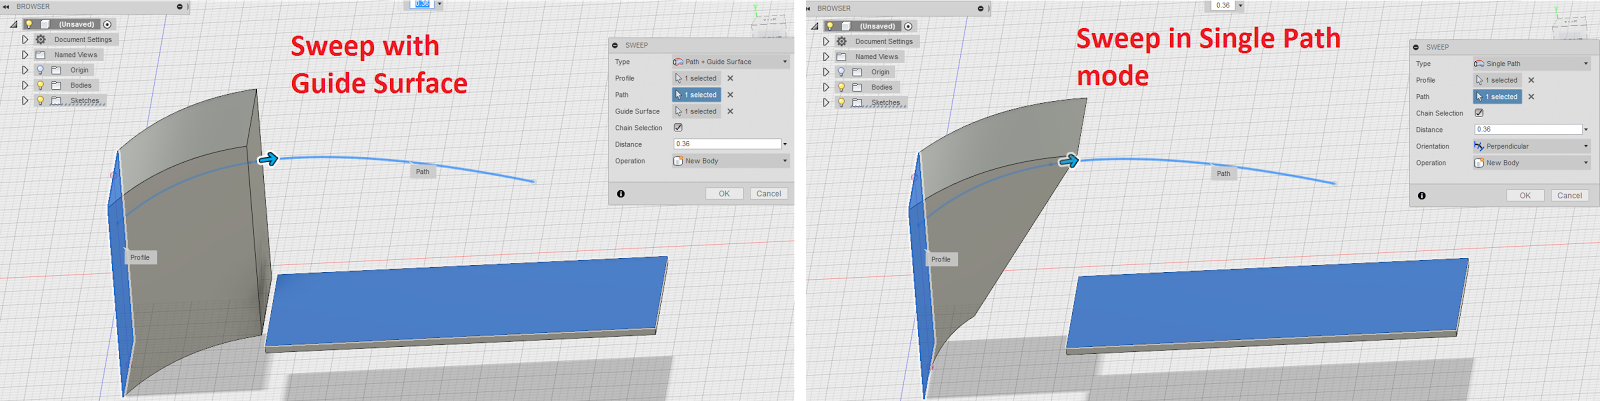Click the Distance field in the right Sweep dialog
The image size is (1600, 401).
[1527, 129]
